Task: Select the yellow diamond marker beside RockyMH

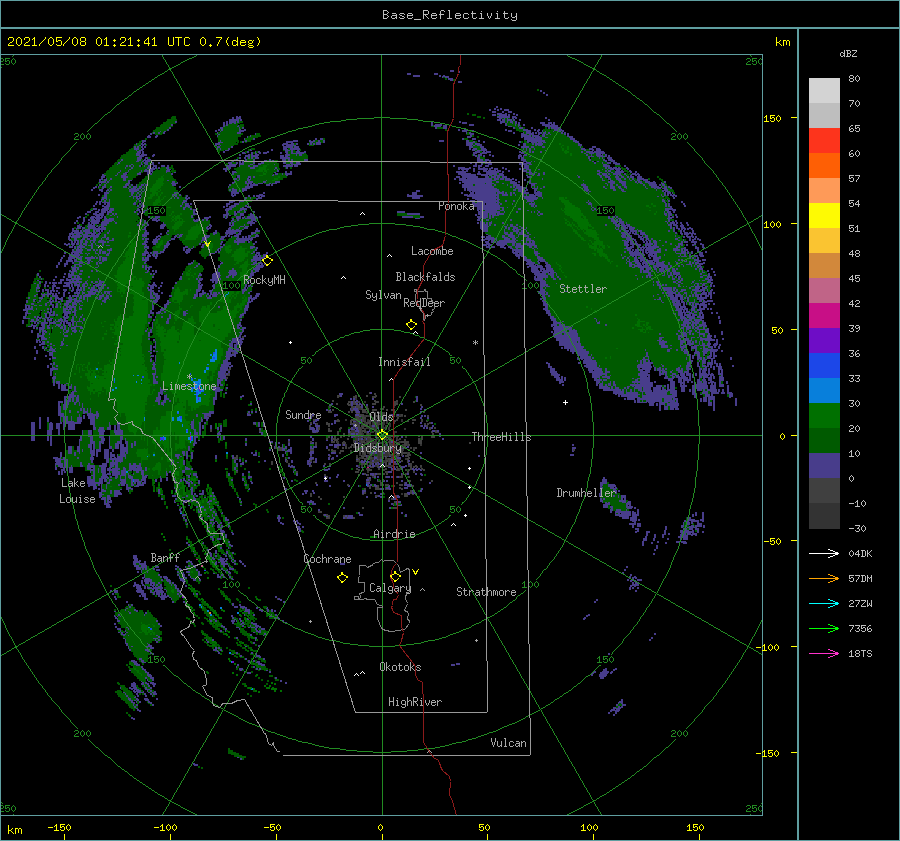Action: click(267, 261)
